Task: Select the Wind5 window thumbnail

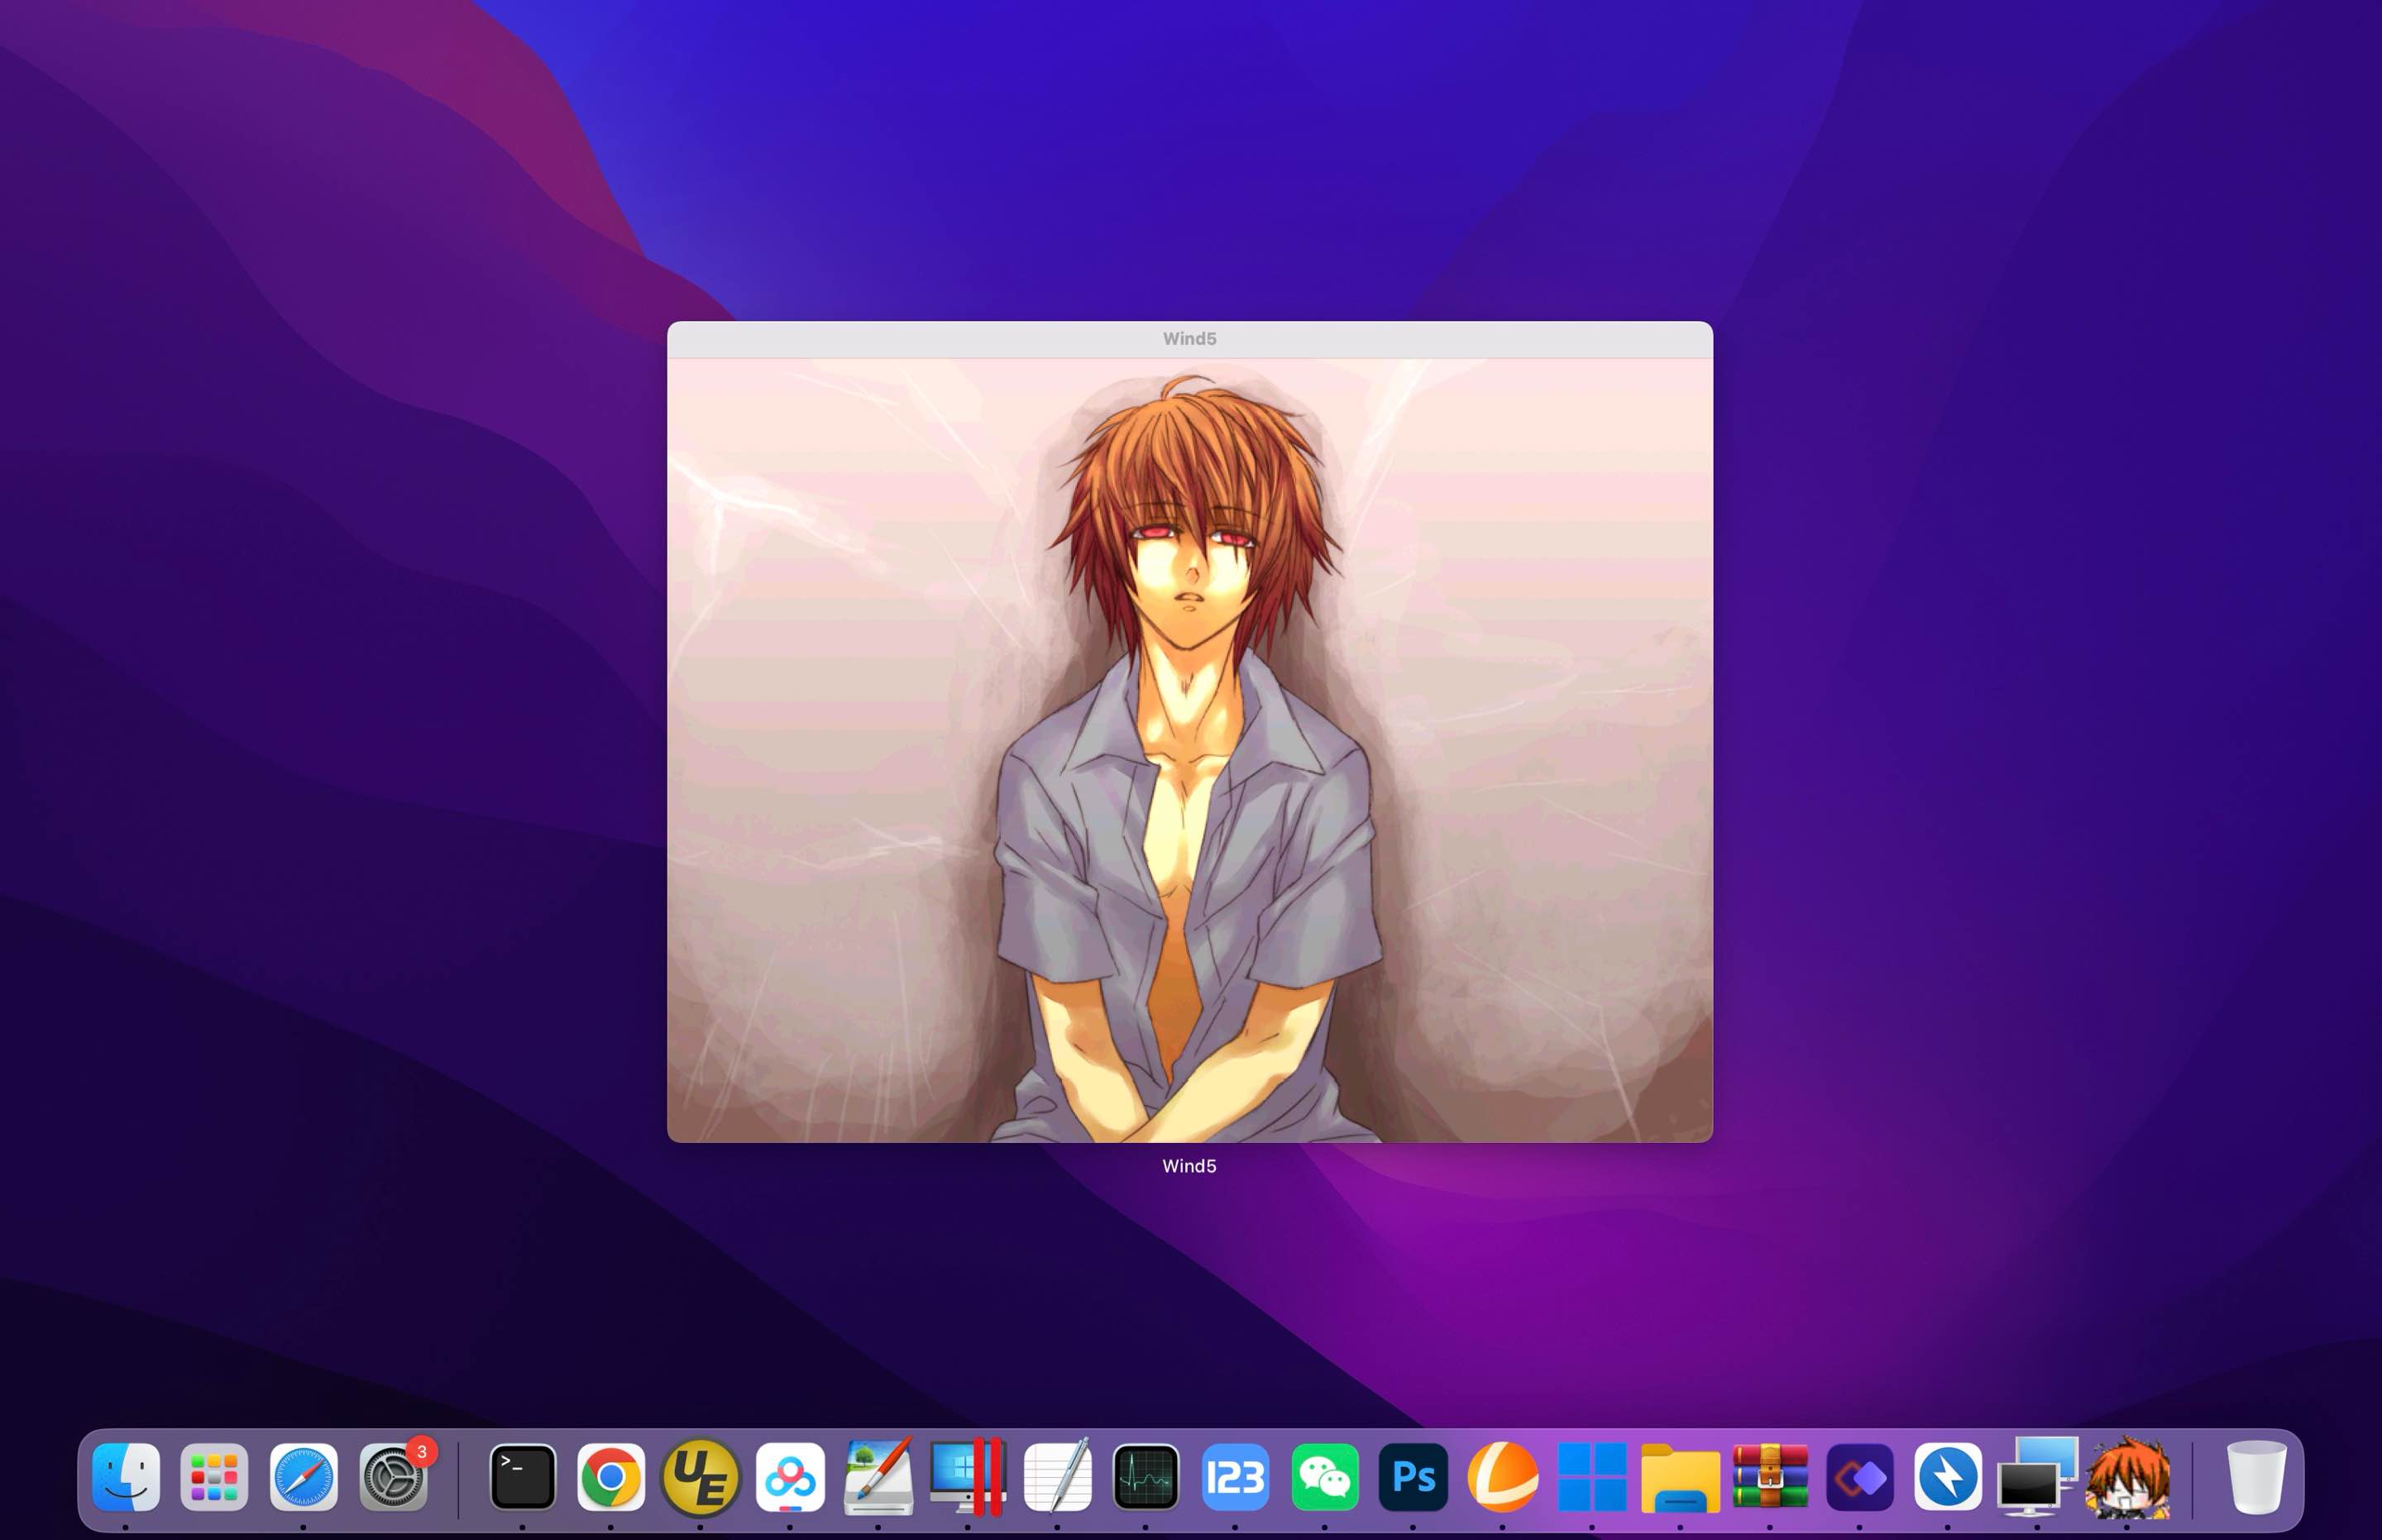Action: click(x=1190, y=732)
